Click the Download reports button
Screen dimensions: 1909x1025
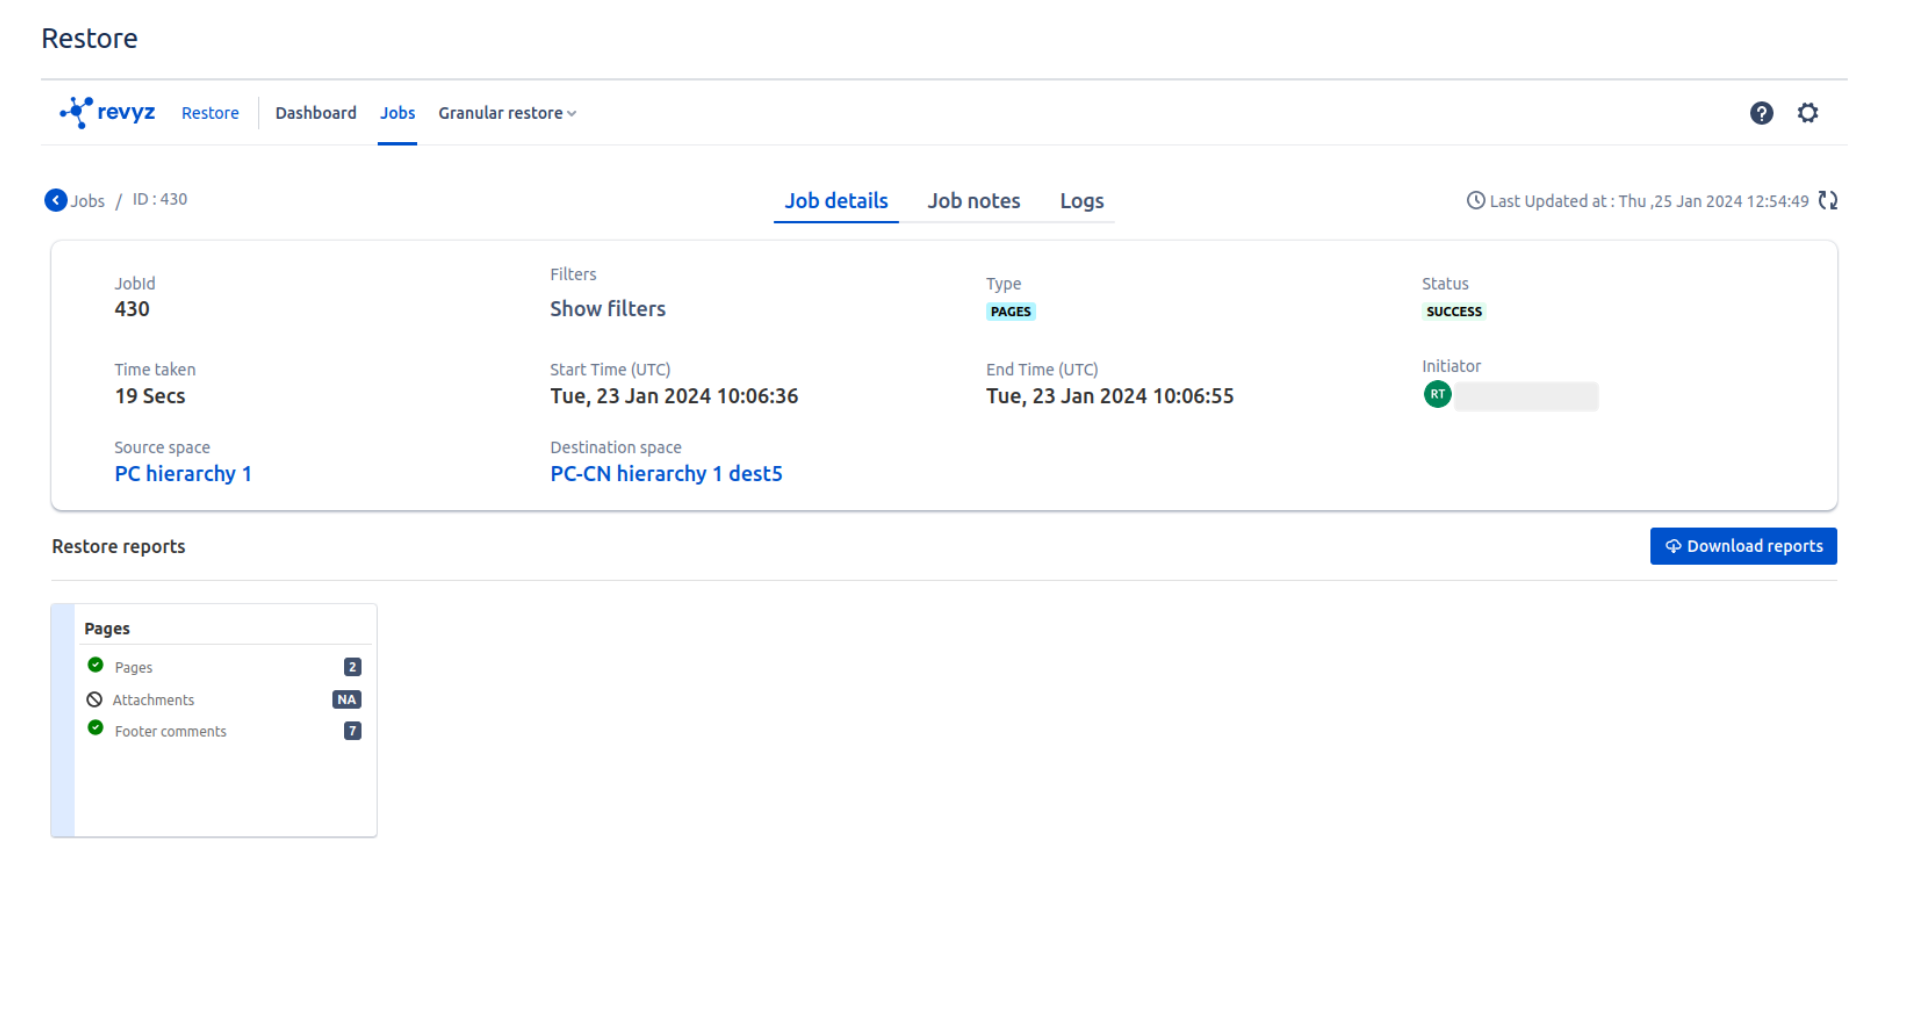coord(1742,546)
